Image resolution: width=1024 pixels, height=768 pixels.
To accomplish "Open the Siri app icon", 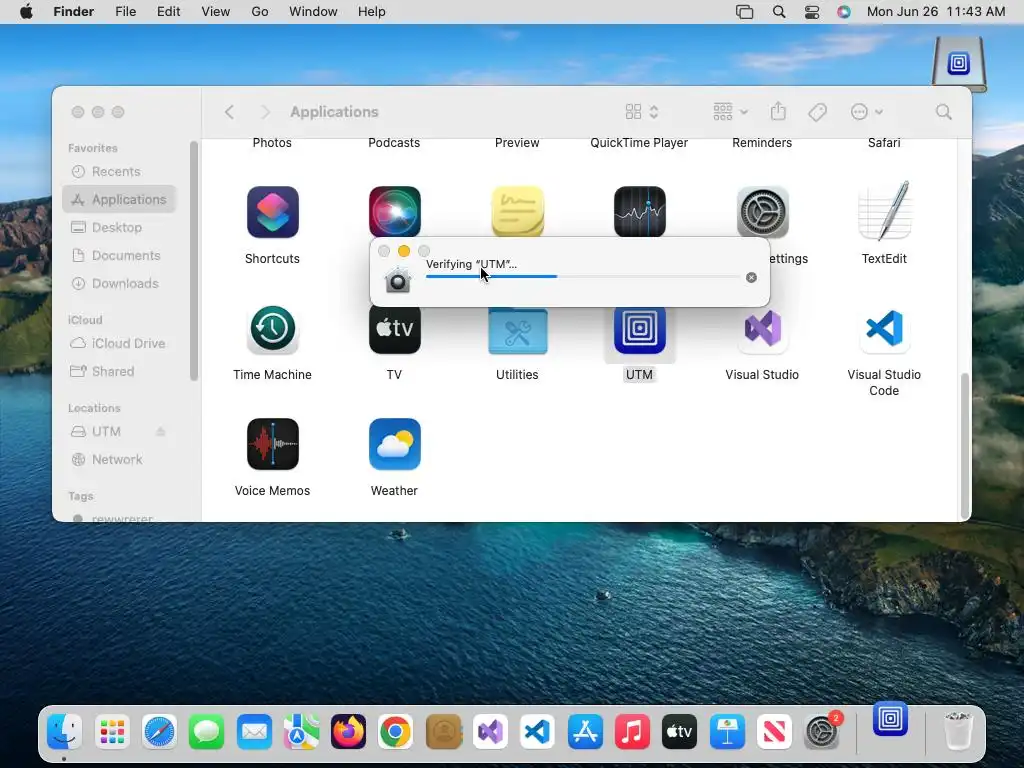I will (x=394, y=211).
